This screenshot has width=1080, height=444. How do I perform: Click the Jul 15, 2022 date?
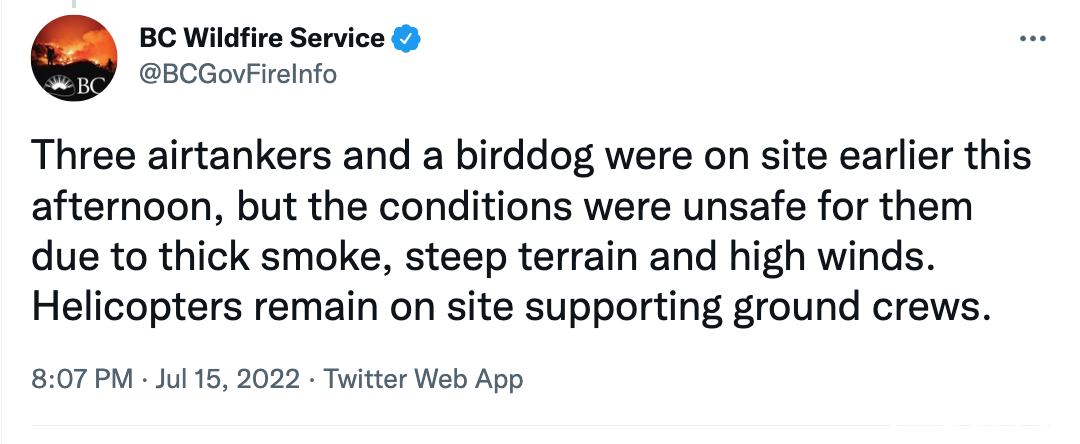point(227,379)
